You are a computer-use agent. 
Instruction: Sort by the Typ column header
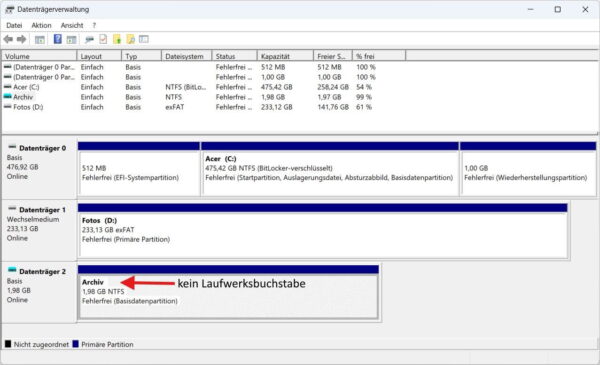click(142, 56)
